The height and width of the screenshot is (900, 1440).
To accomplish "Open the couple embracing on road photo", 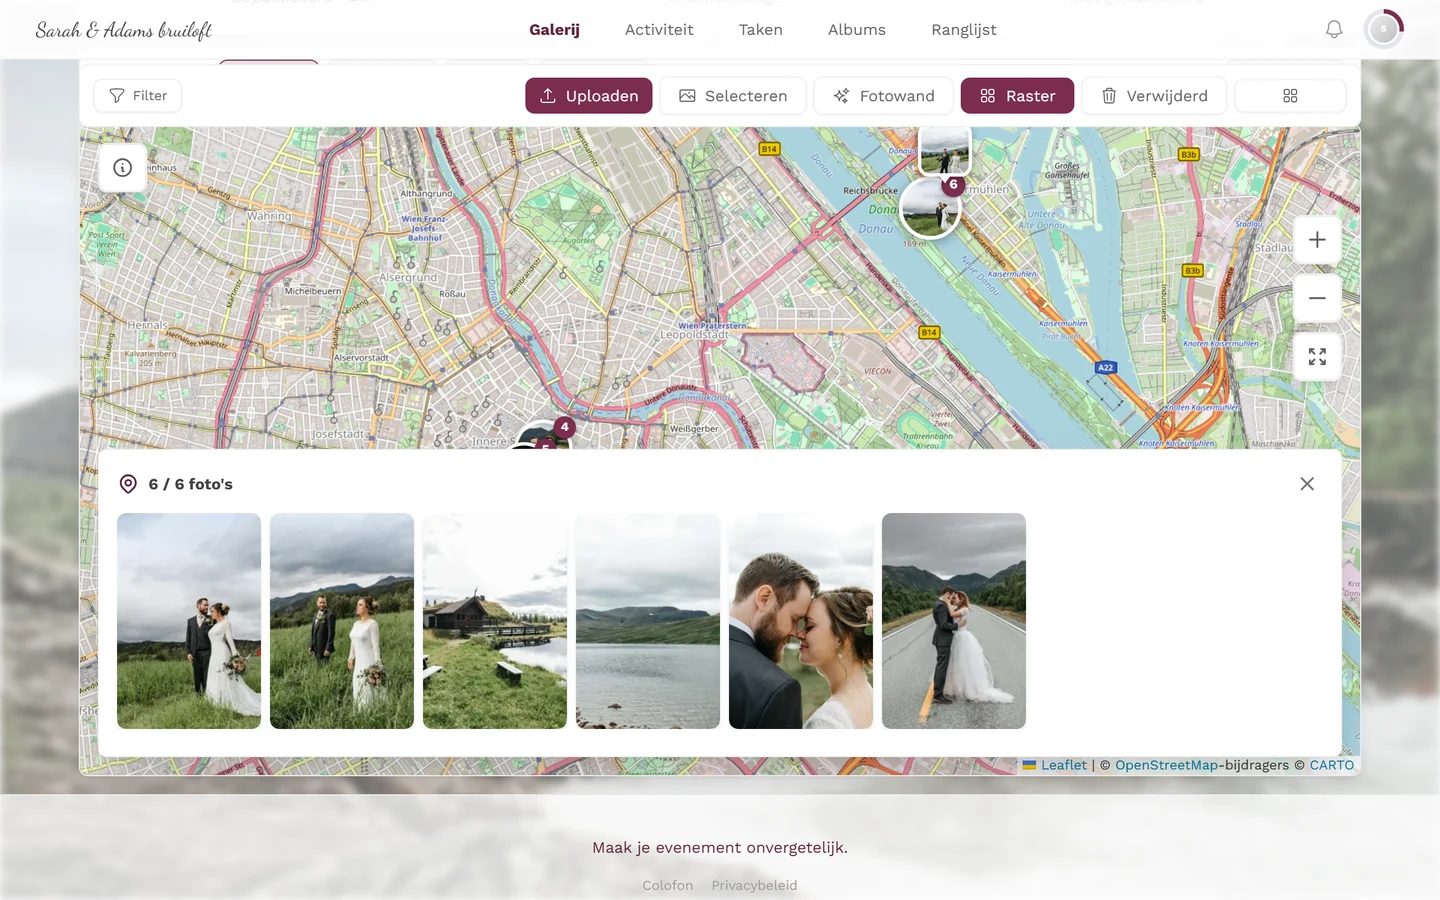I will point(954,621).
